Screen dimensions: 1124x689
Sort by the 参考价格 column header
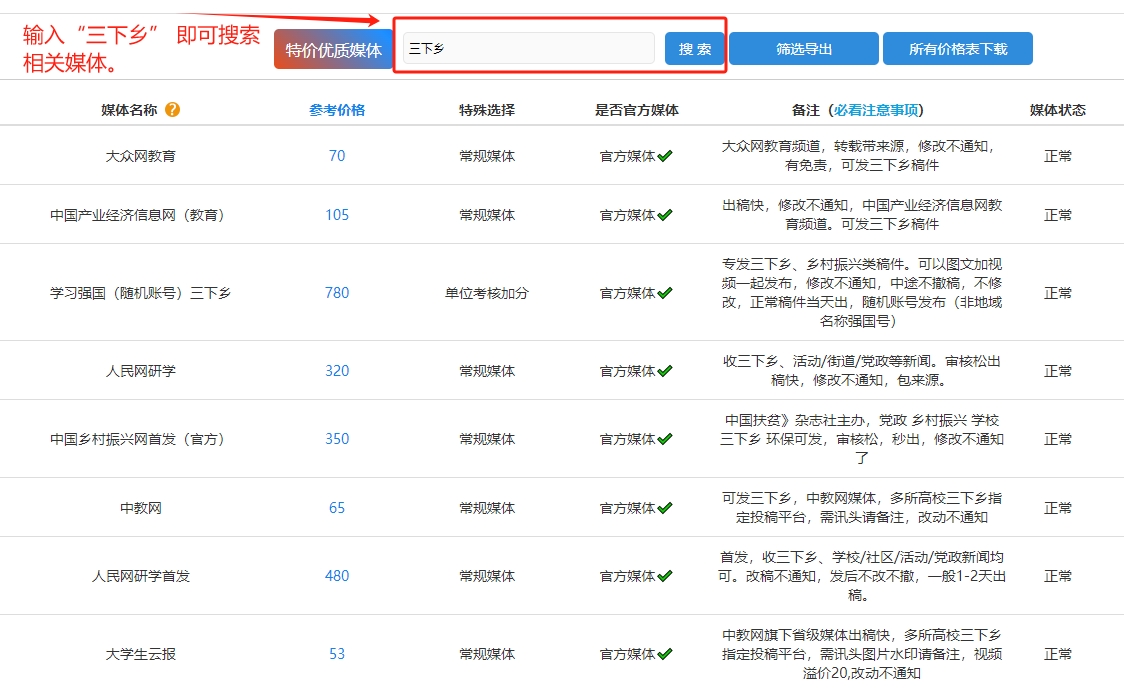pyautogui.click(x=337, y=110)
